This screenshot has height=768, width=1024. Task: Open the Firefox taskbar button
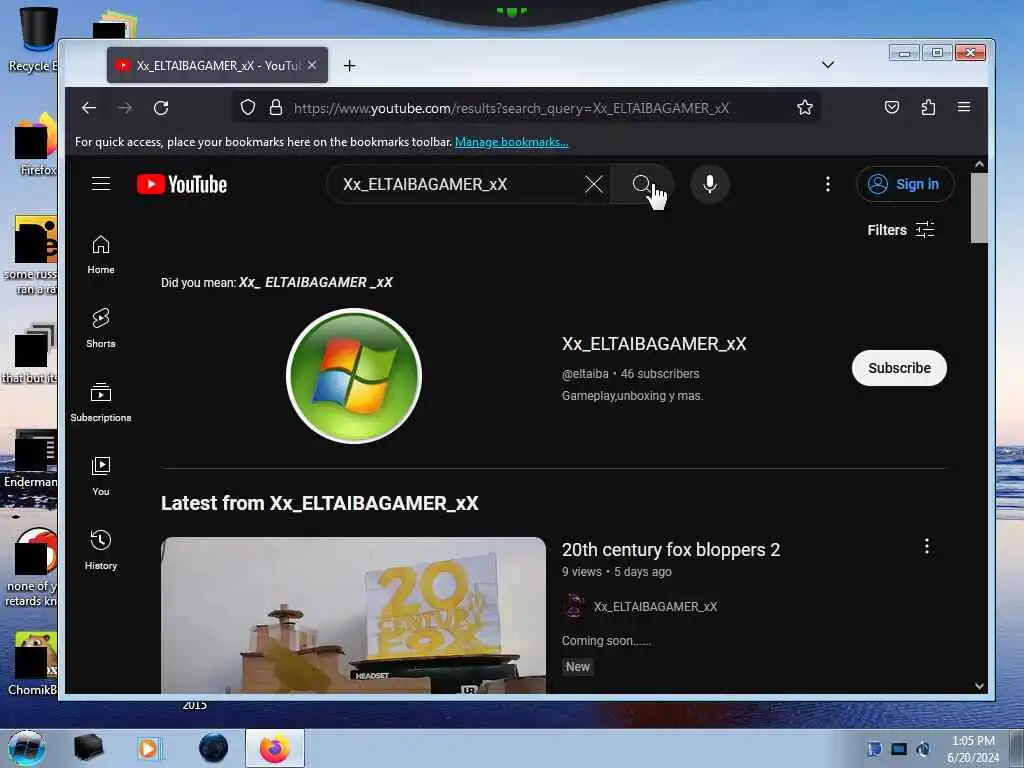click(x=275, y=748)
